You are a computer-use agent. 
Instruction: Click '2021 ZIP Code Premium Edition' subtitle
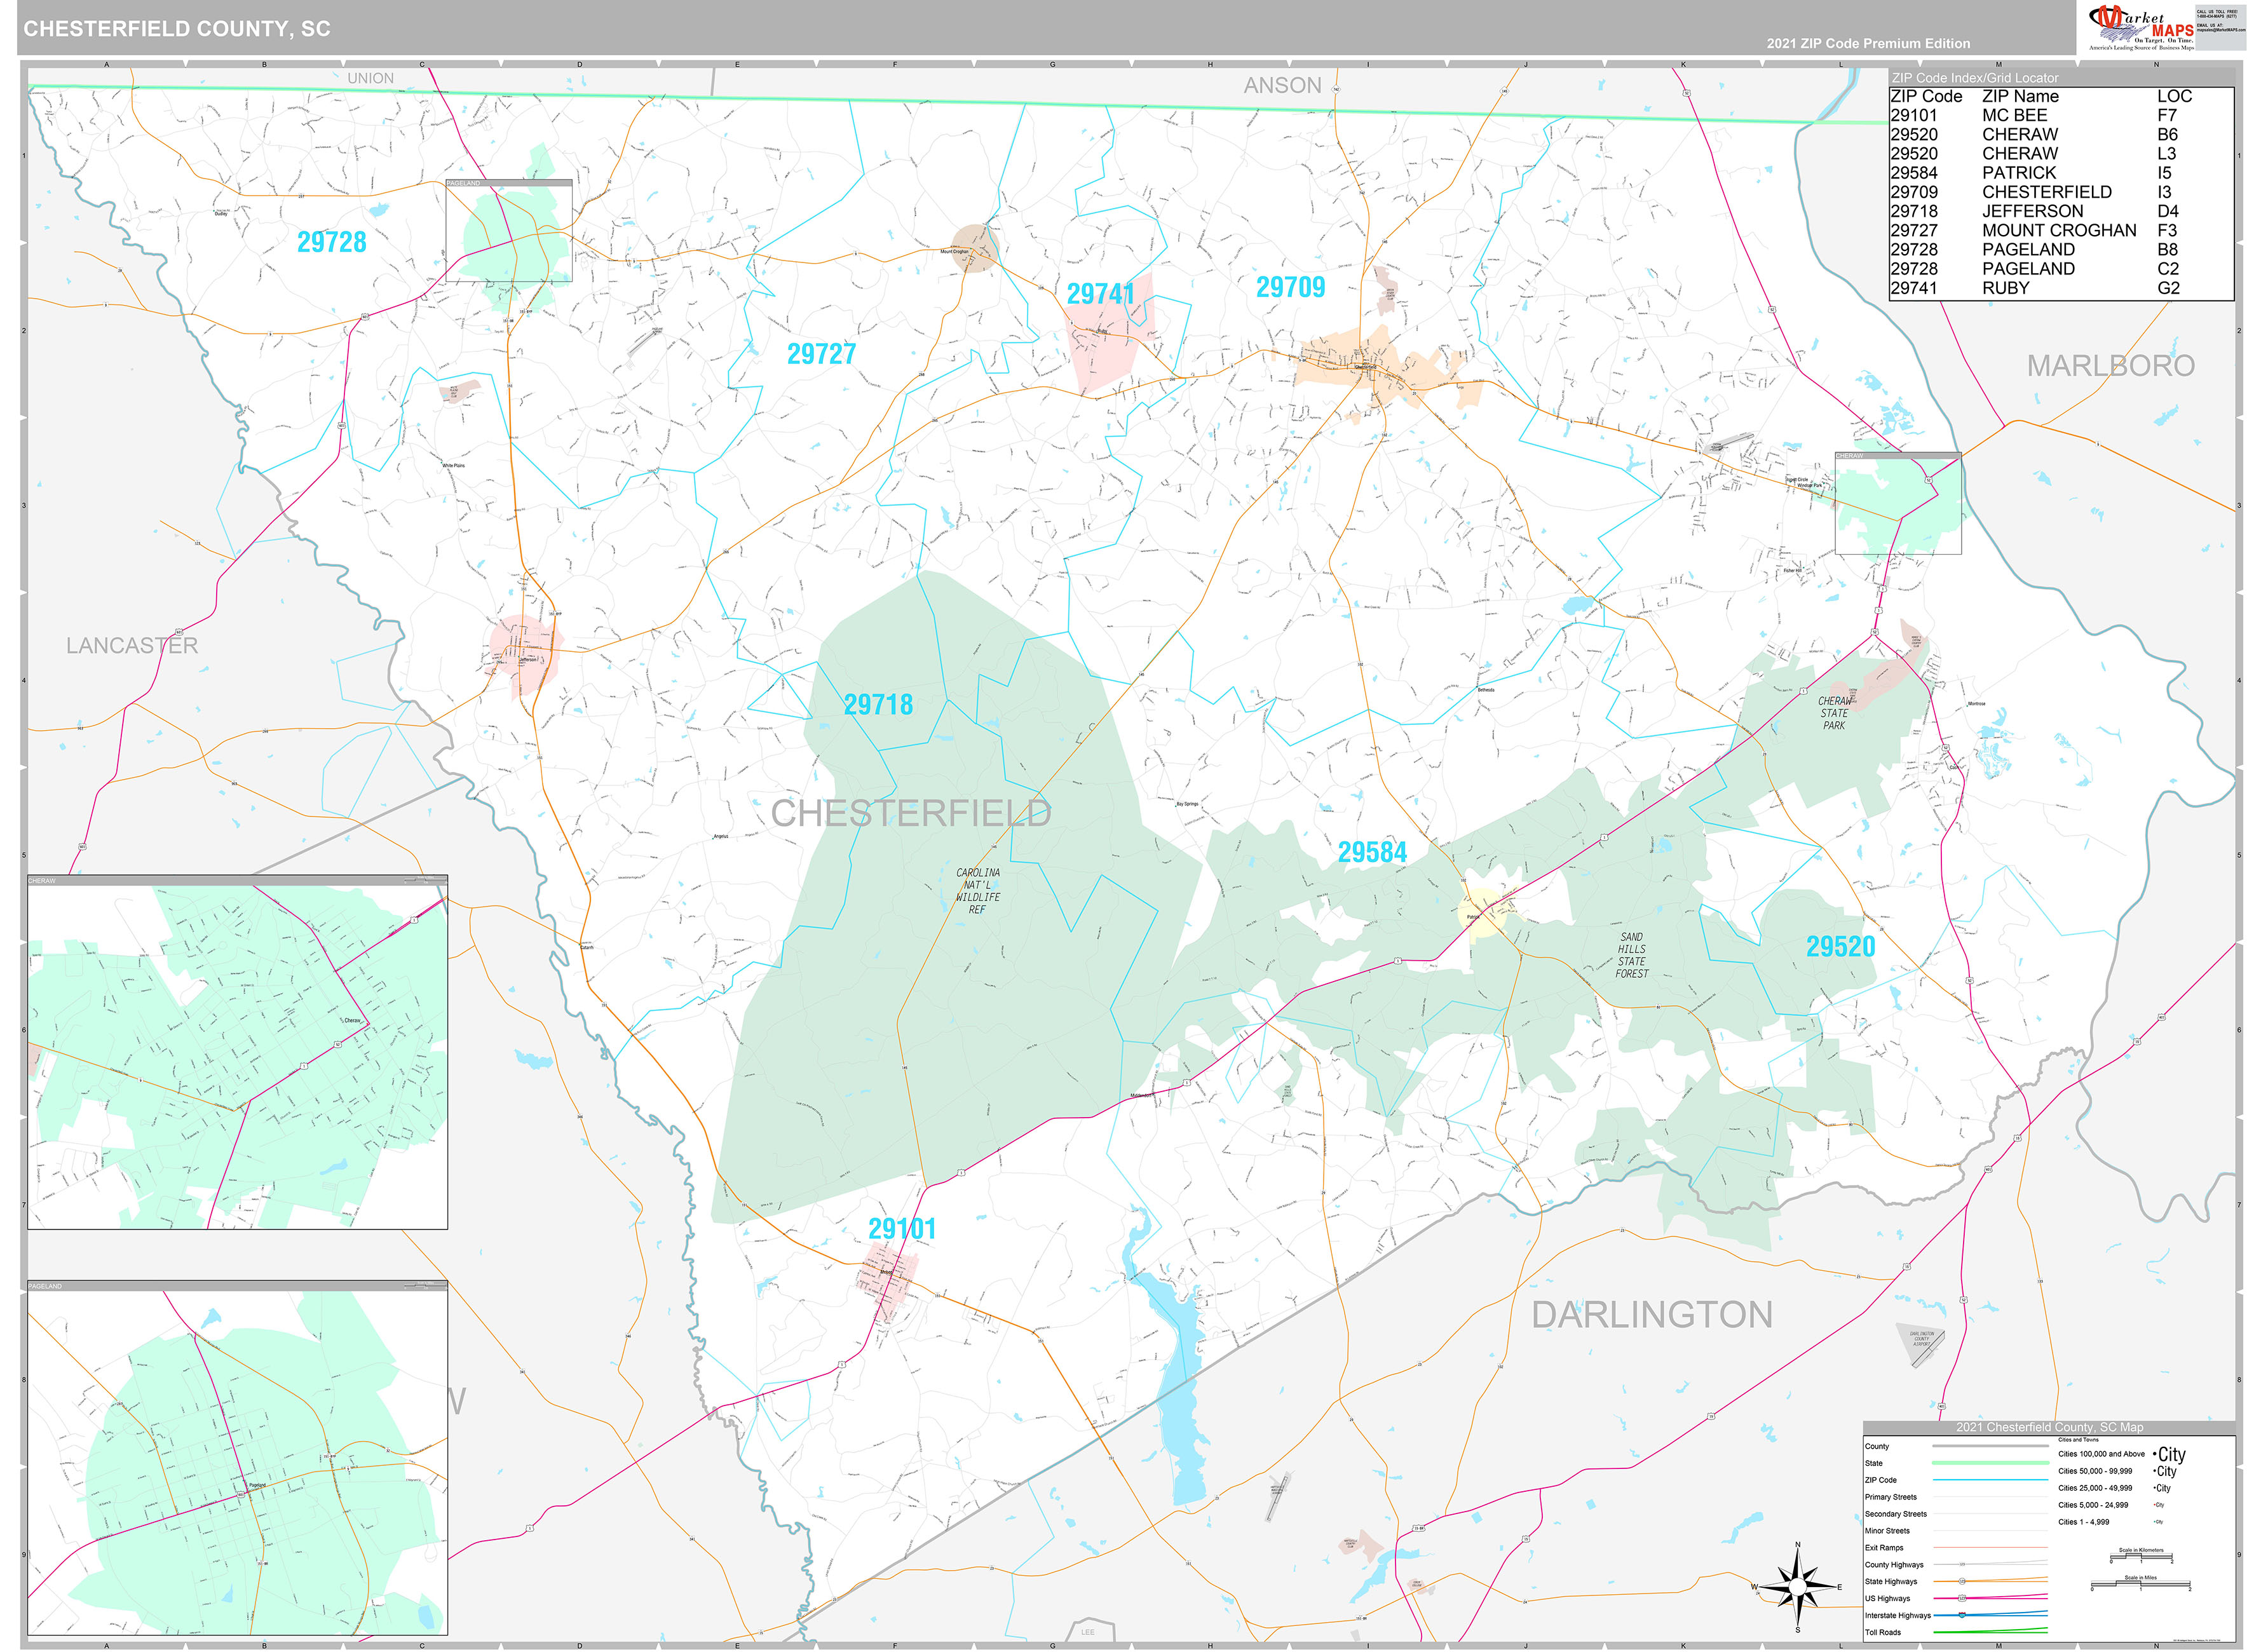pos(1868,43)
